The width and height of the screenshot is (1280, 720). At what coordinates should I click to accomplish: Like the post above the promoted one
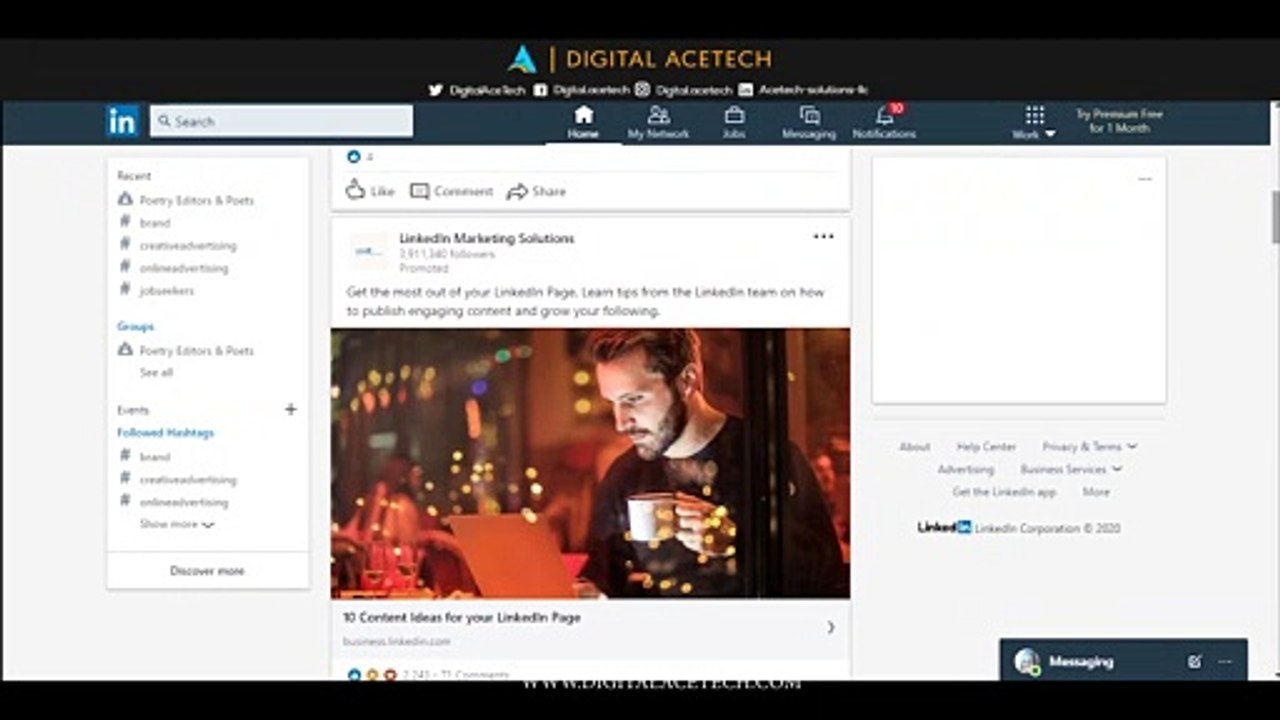370,190
